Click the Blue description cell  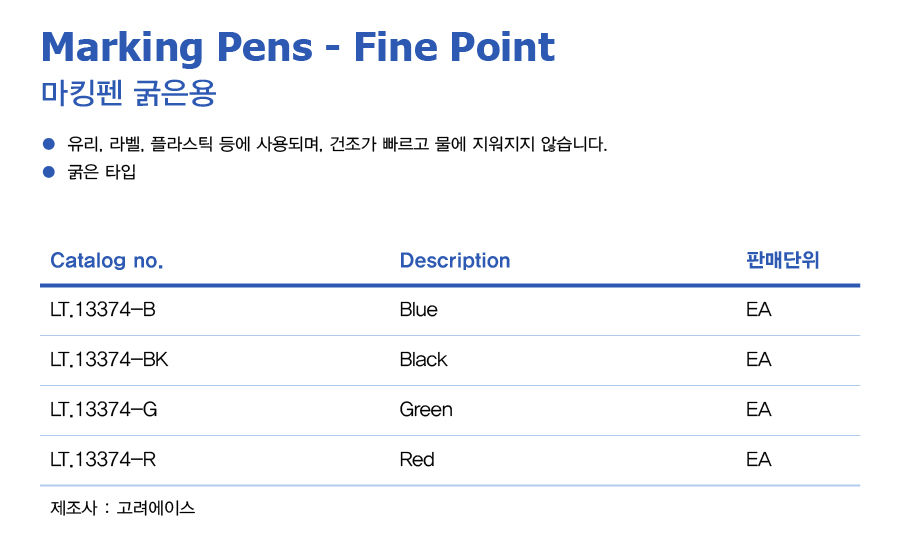[418, 310]
